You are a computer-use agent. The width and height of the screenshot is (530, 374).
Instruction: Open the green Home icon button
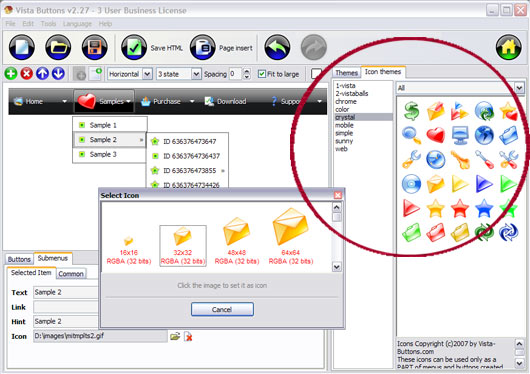pyautogui.click(x=508, y=47)
